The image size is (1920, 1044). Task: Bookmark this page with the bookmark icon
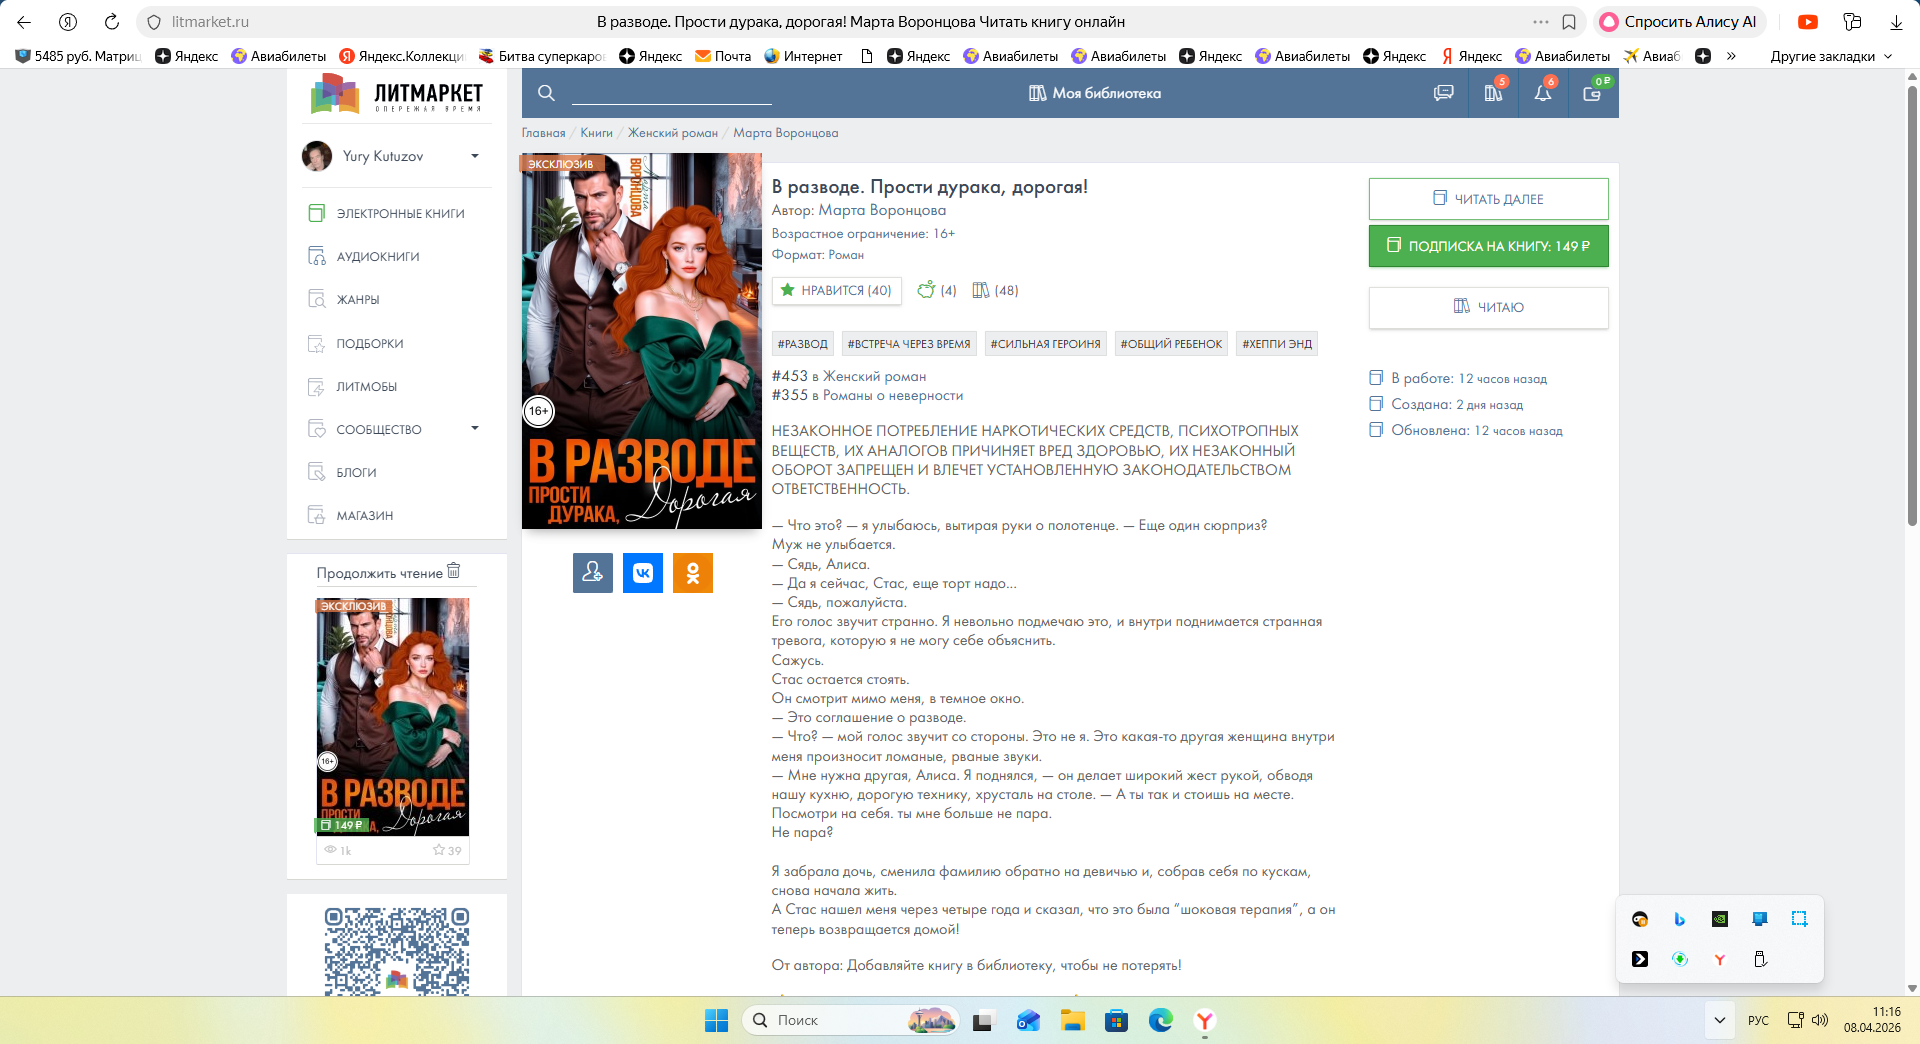pos(1569,22)
